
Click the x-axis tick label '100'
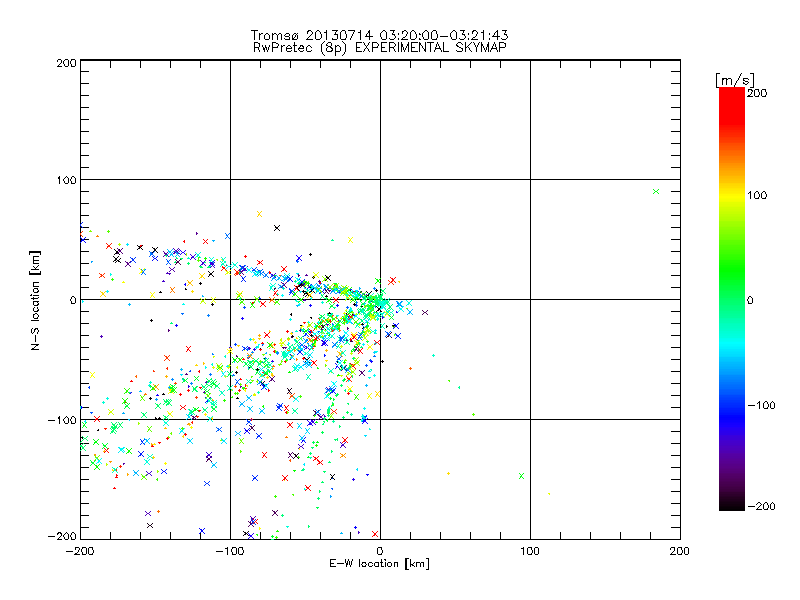(530, 551)
